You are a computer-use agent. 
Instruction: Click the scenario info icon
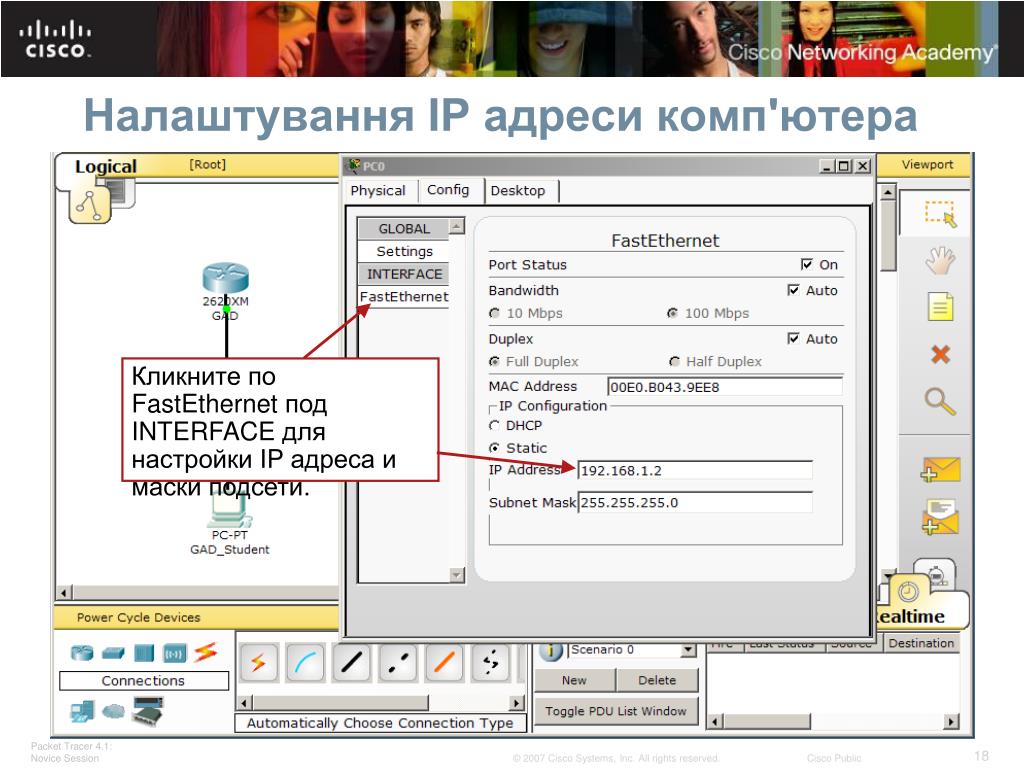pos(551,651)
